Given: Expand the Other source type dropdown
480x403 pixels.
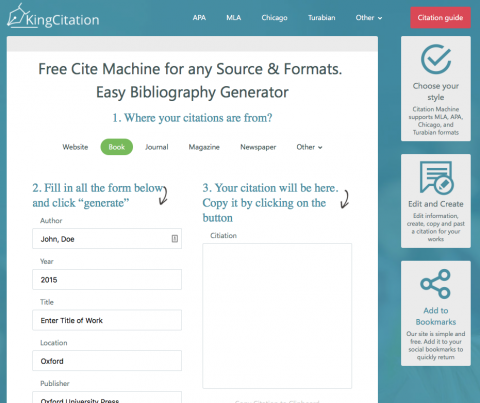Looking at the screenshot, I should [309, 147].
